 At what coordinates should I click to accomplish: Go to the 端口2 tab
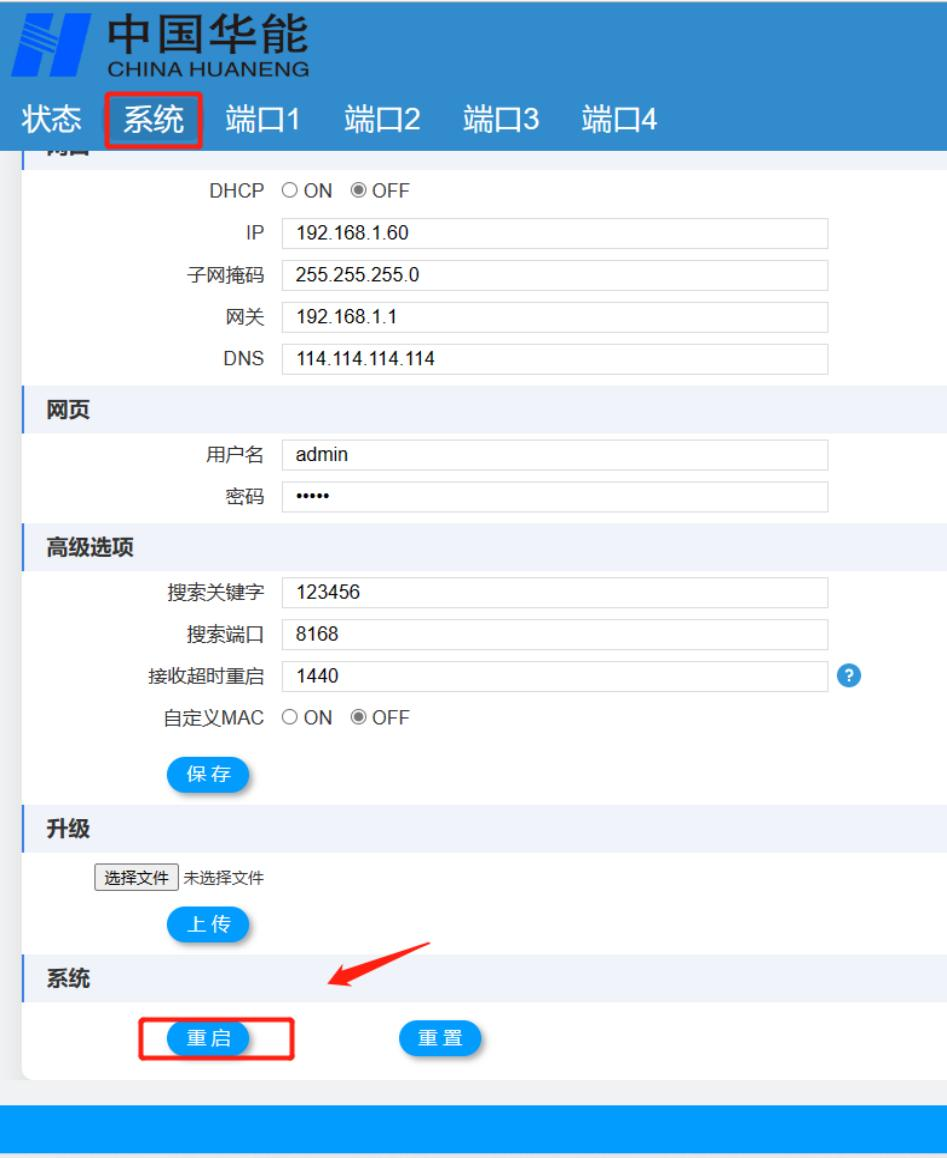coord(382,120)
